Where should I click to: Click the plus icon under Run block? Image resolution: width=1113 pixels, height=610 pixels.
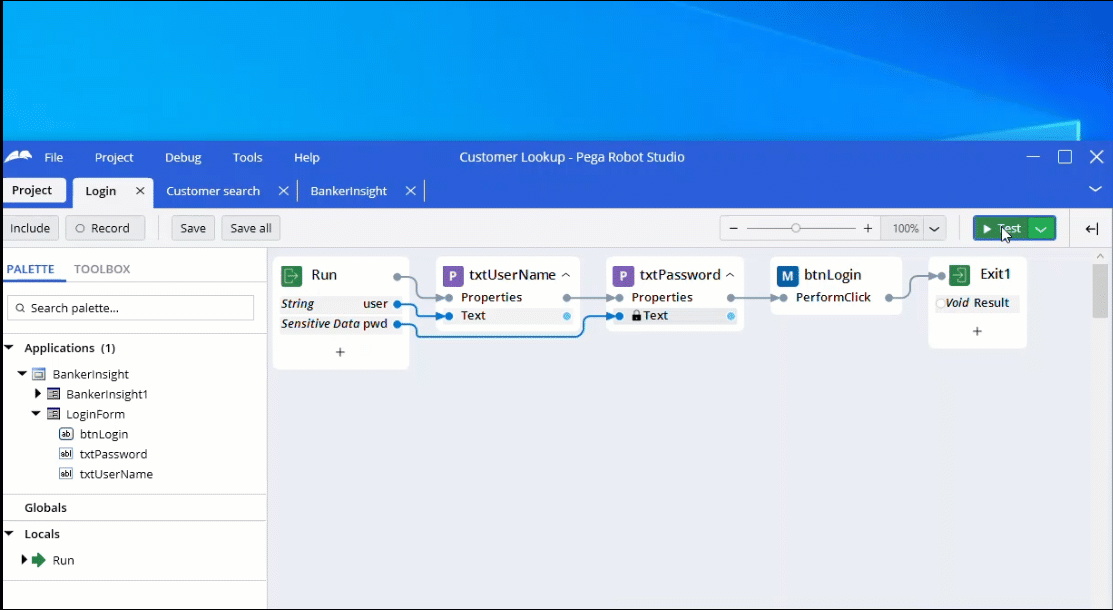tap(340, 352)
